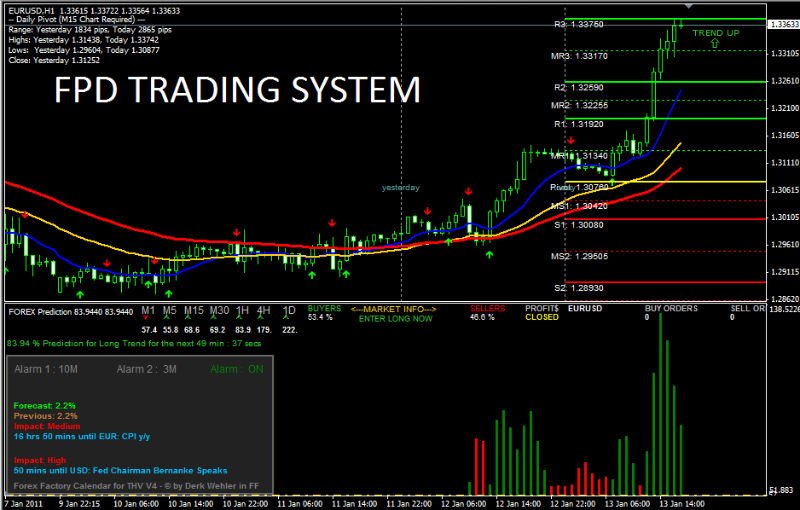Image resolution: width=800 pixels, height=510 pixels.
Task: Click the current price tag 1.33633
Action: (784, 24)
